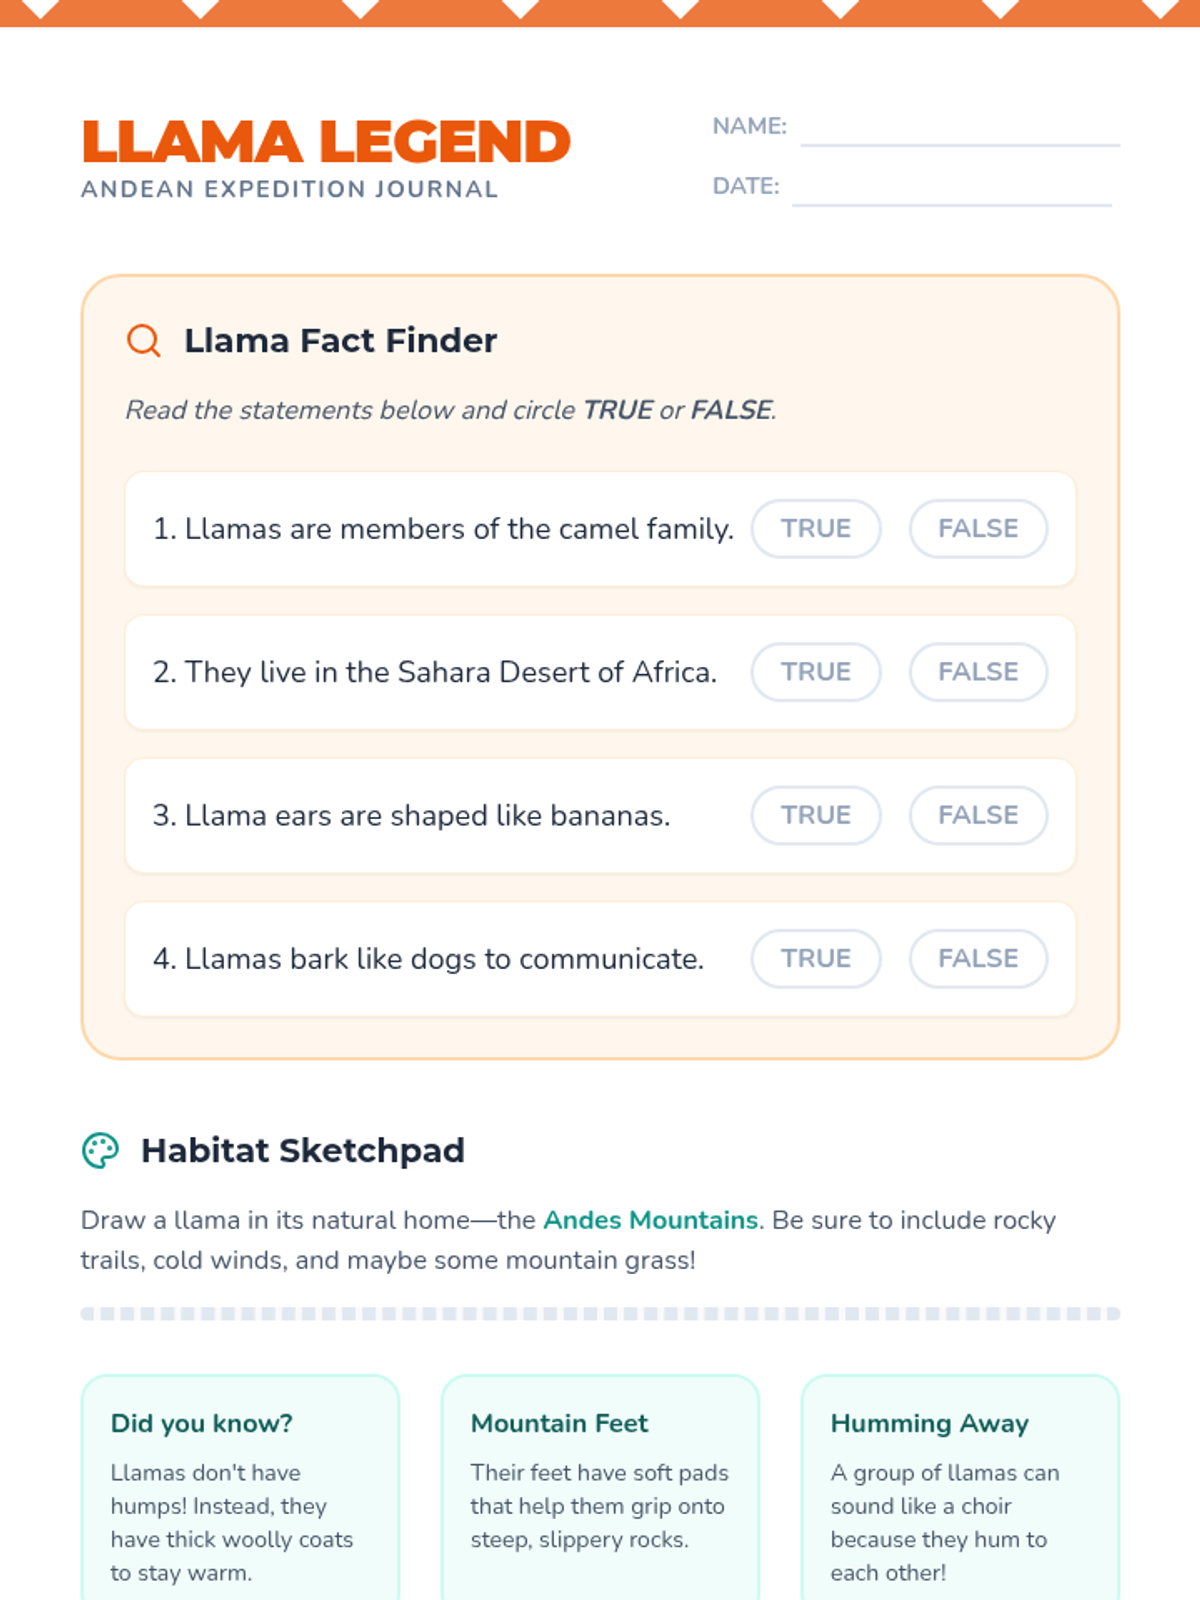The height and width of the screenshot is (1600, 1200).
Task: Choose TRUE for the Sahara Desert statement
Action: click(815, 671)
